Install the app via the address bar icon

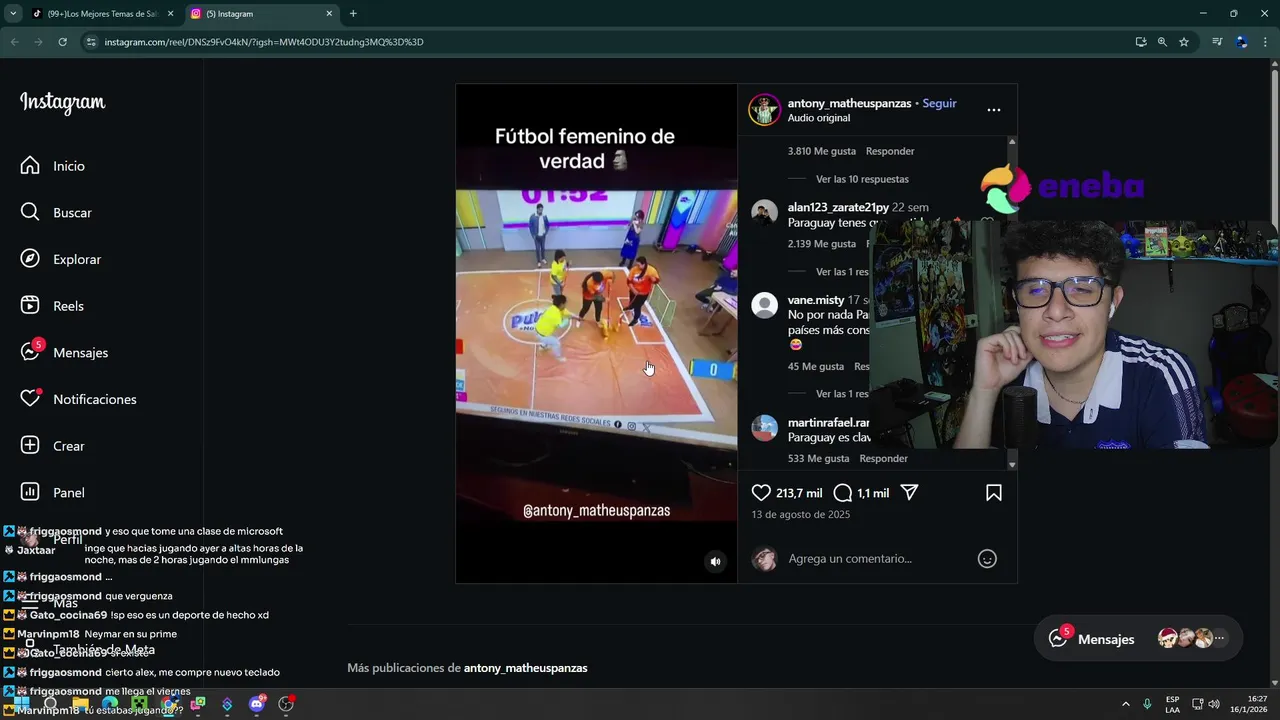pyautogui.click(x=1141, y=42)
